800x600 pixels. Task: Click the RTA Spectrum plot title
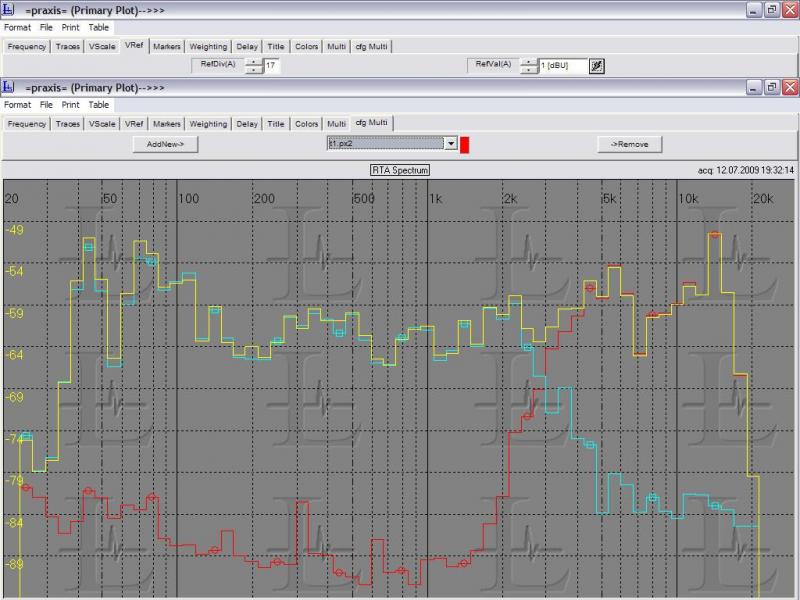399,170
